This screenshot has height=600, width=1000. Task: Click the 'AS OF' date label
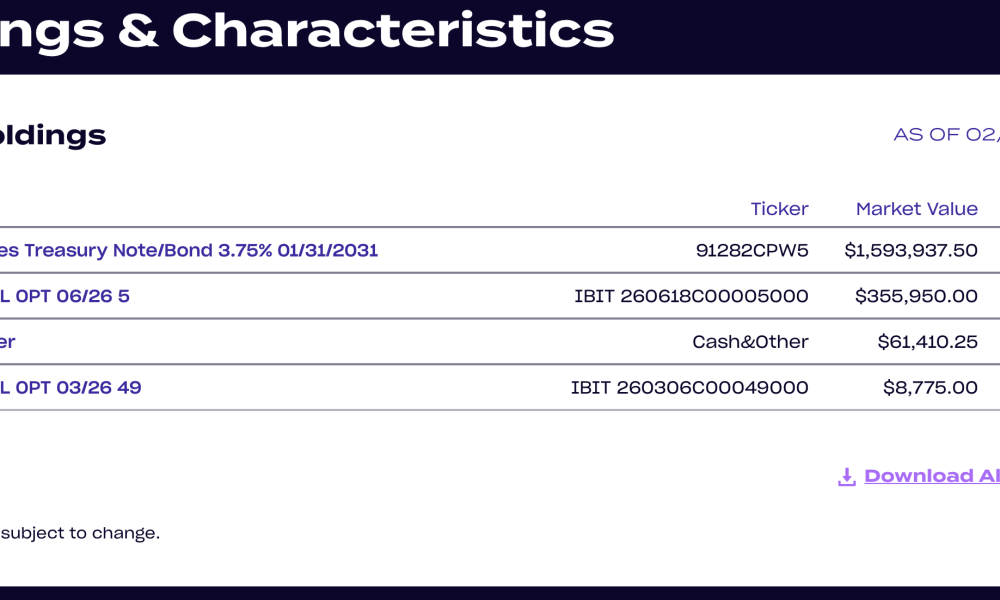[945, 134]
